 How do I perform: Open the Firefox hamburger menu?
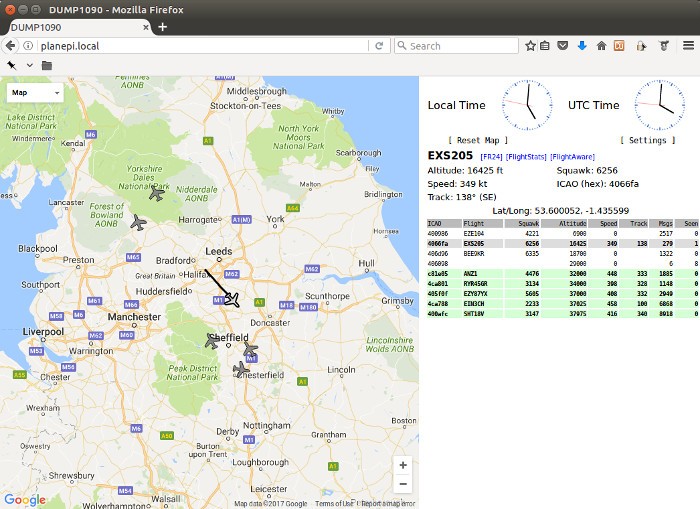(x=688, y=46)
